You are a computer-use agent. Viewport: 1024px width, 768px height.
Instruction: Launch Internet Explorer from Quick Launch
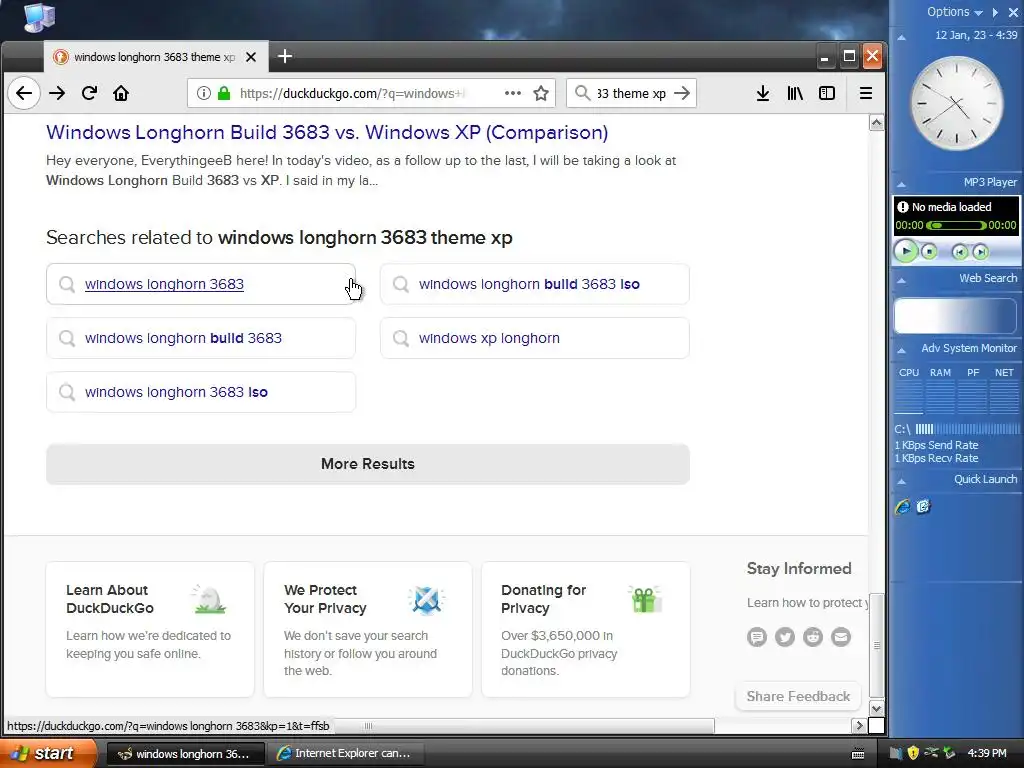coord(903,506)
